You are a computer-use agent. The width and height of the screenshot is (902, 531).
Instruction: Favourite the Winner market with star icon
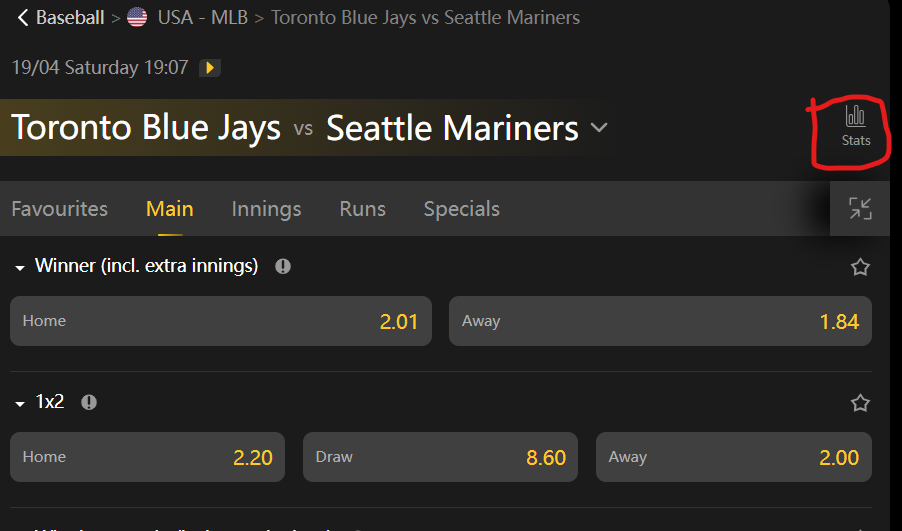click(x=860, y=267)
